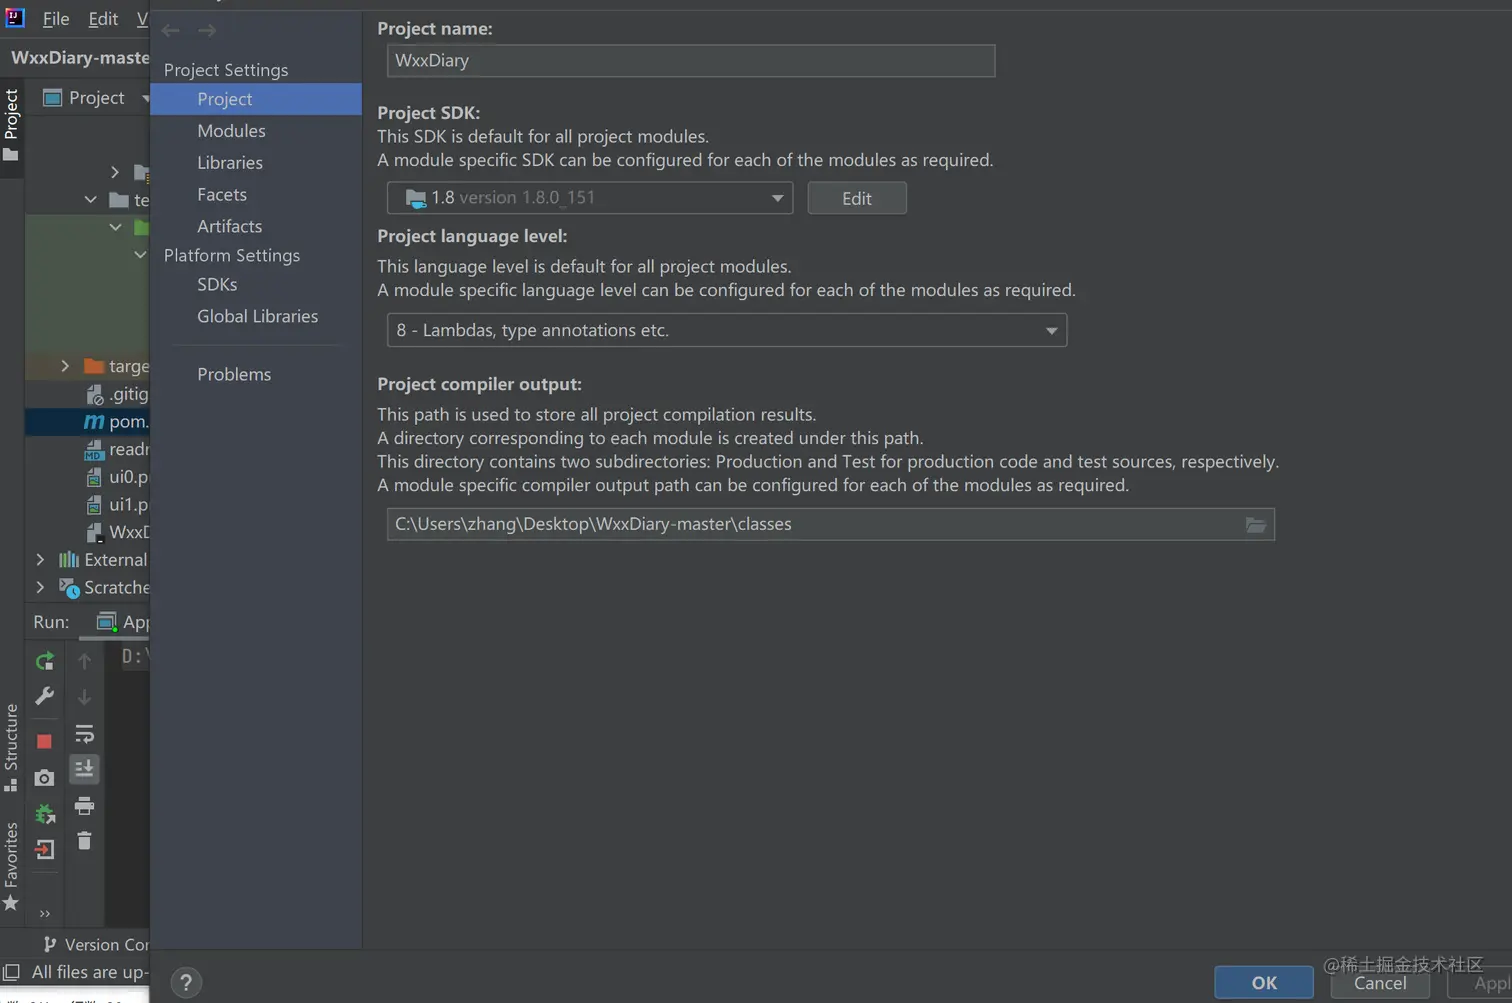
Task: Open the Project language level dropdown
Action: pyautogui.click(x=727, y=330)
